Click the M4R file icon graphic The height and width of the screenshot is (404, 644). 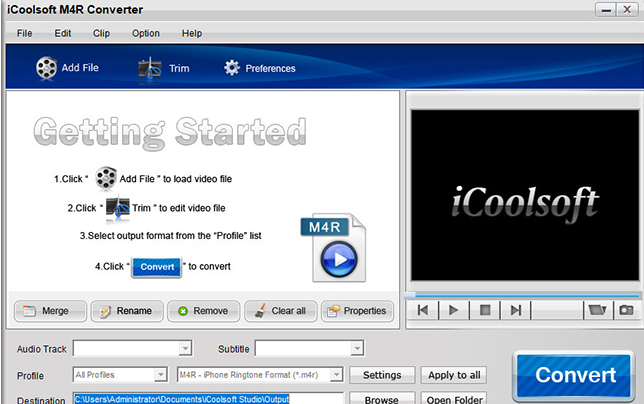click(335, 248)
